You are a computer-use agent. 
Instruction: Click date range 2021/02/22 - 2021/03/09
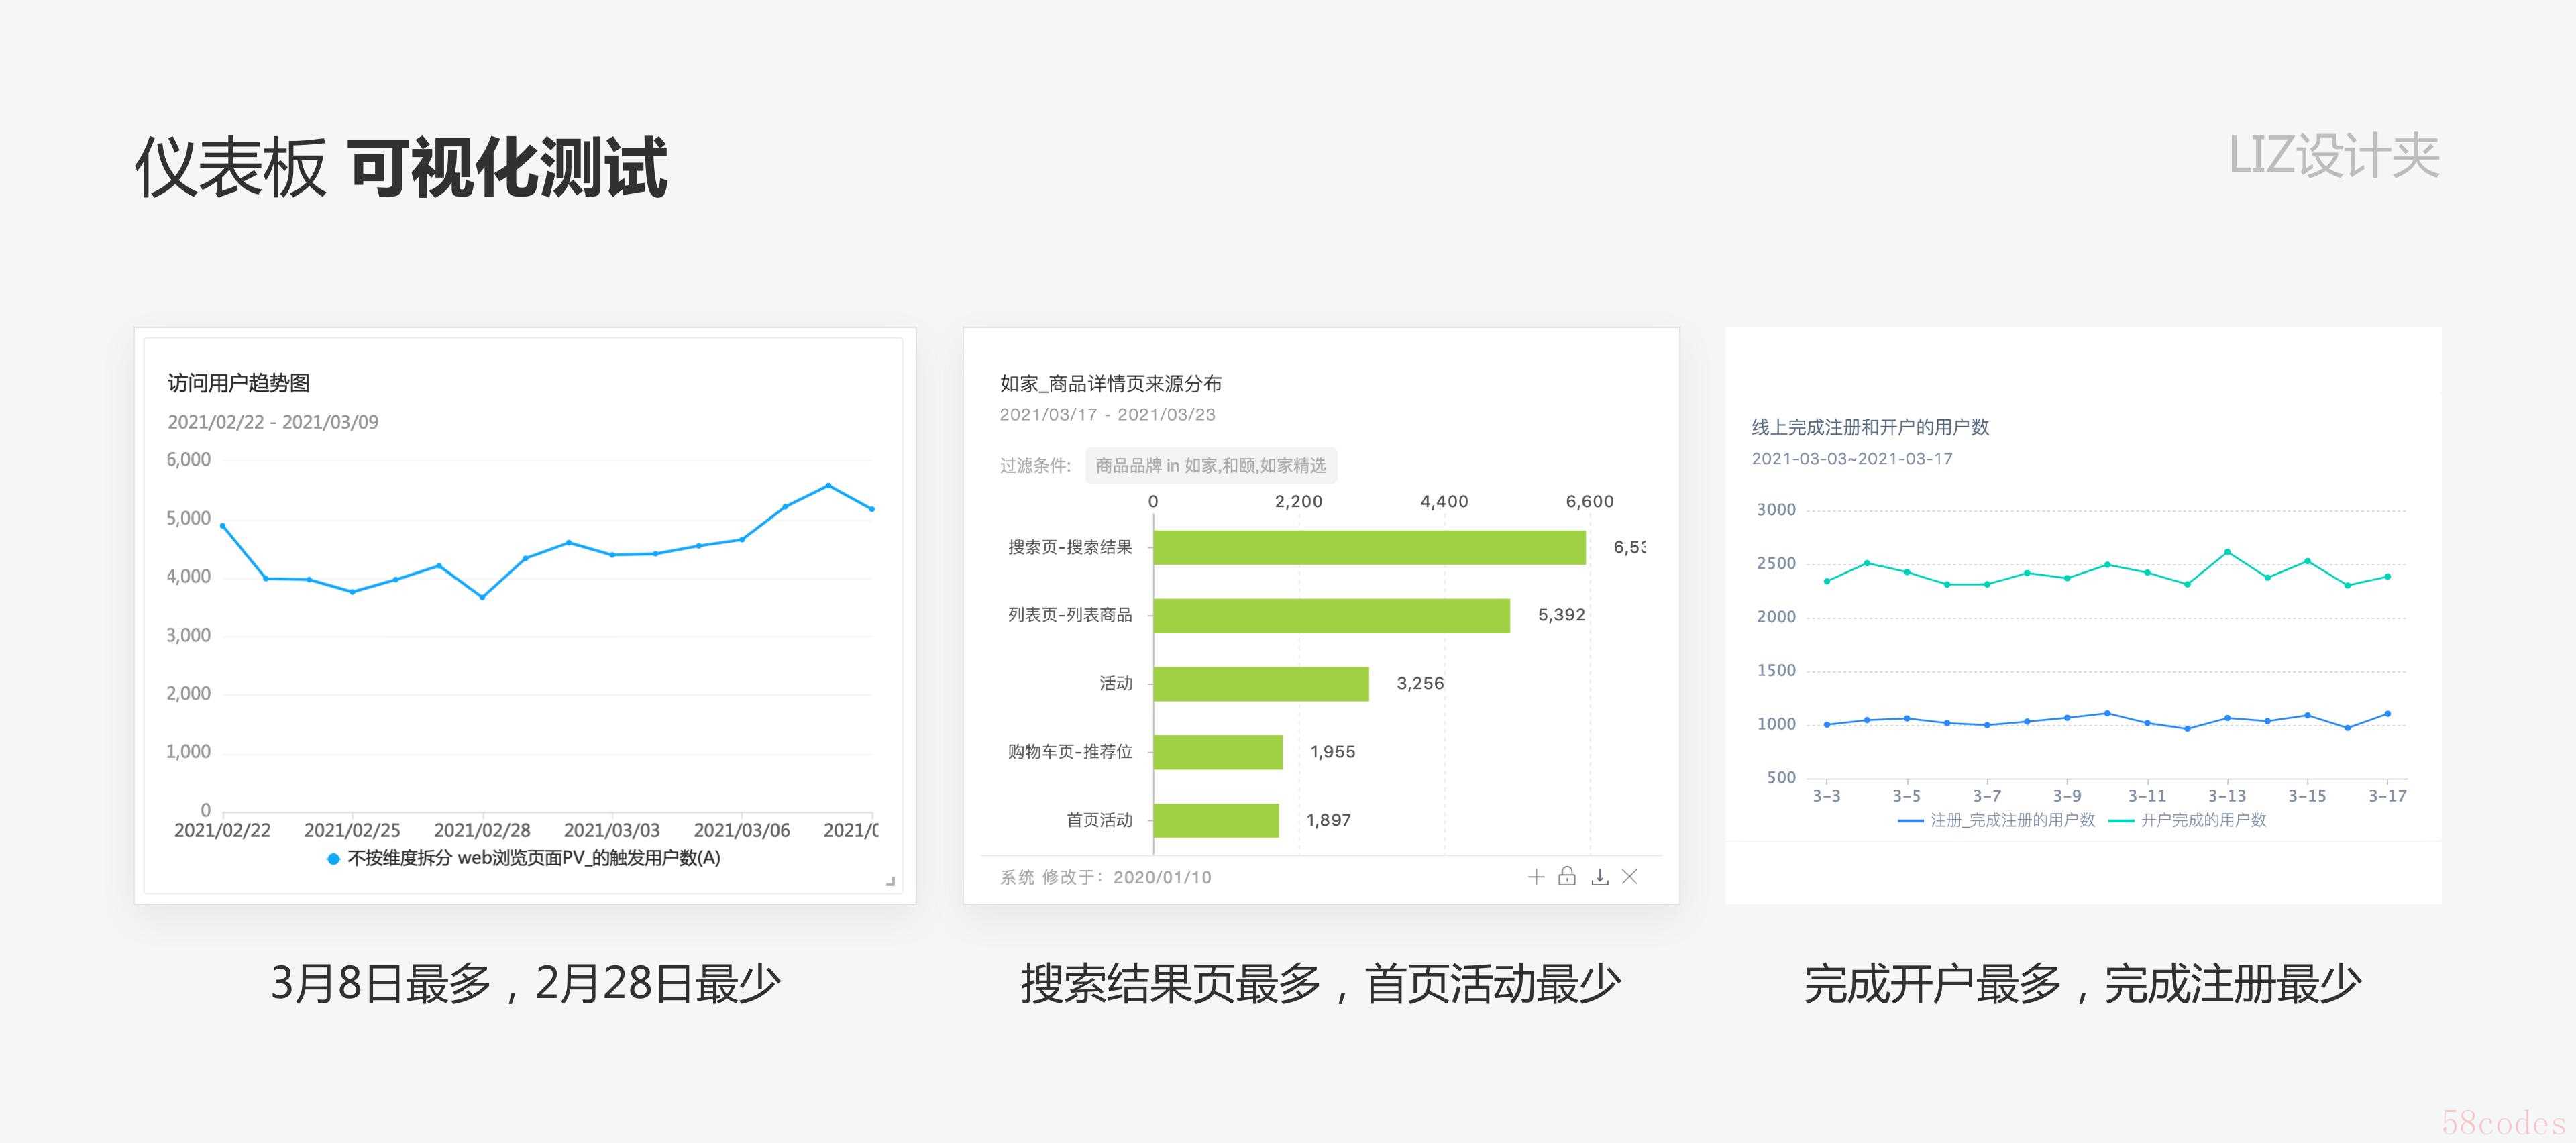coord(273,422)
